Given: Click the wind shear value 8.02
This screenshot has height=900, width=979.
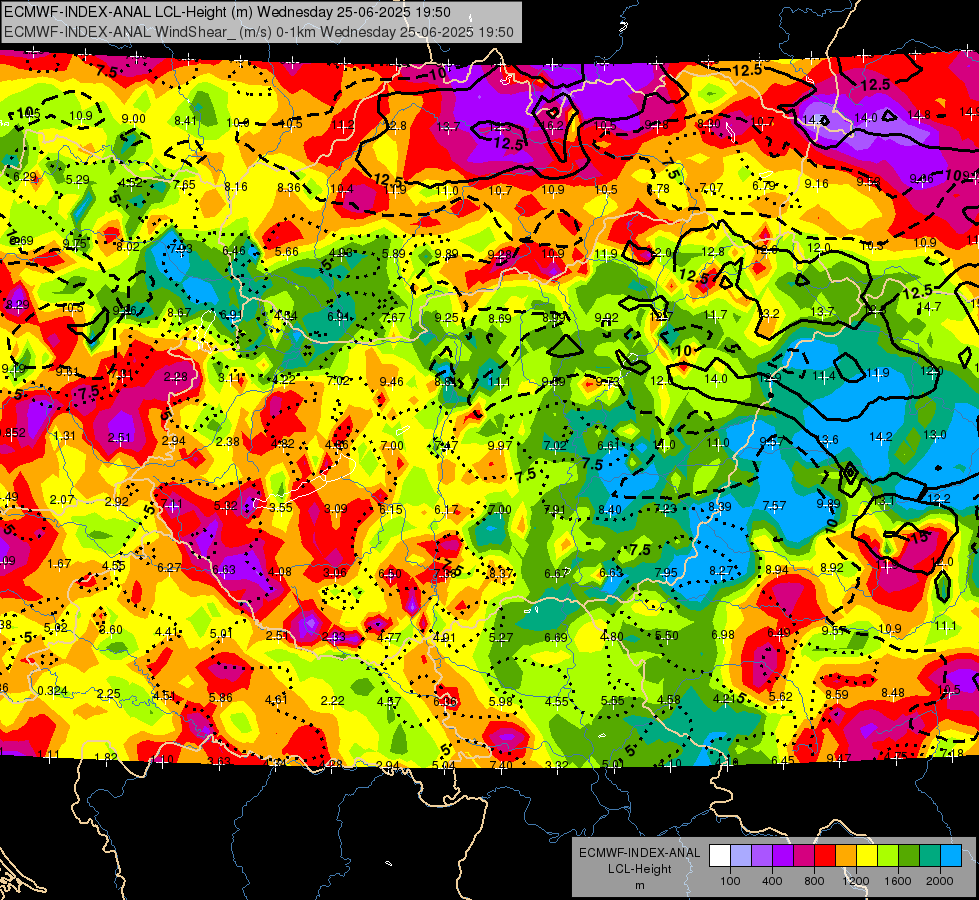Looking at the screenshot, I should click(128, 247).
